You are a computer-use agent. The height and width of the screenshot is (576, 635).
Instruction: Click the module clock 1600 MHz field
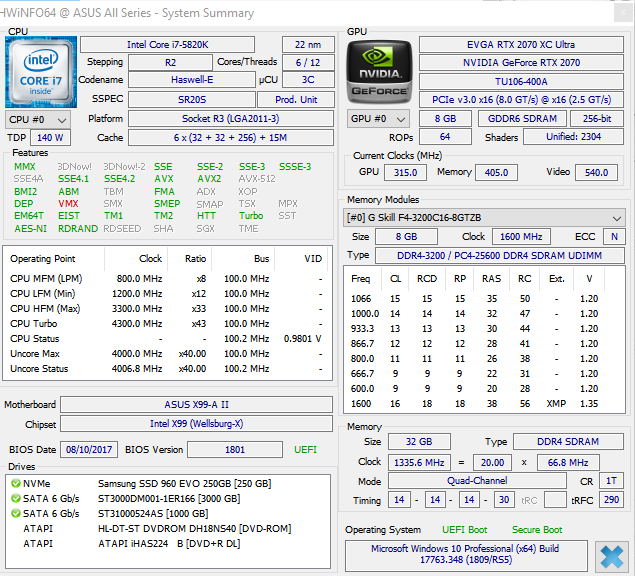pyautogui.click(x=521, y=237)
